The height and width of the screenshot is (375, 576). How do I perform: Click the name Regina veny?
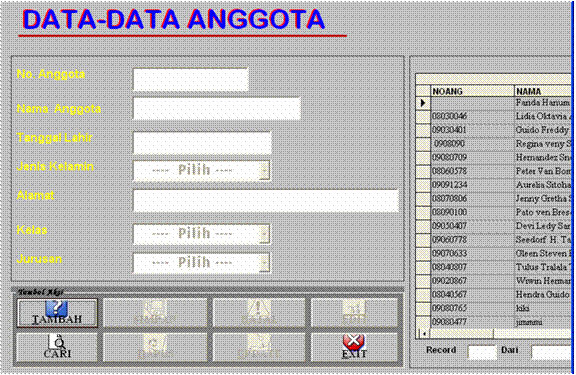[540, 144]
